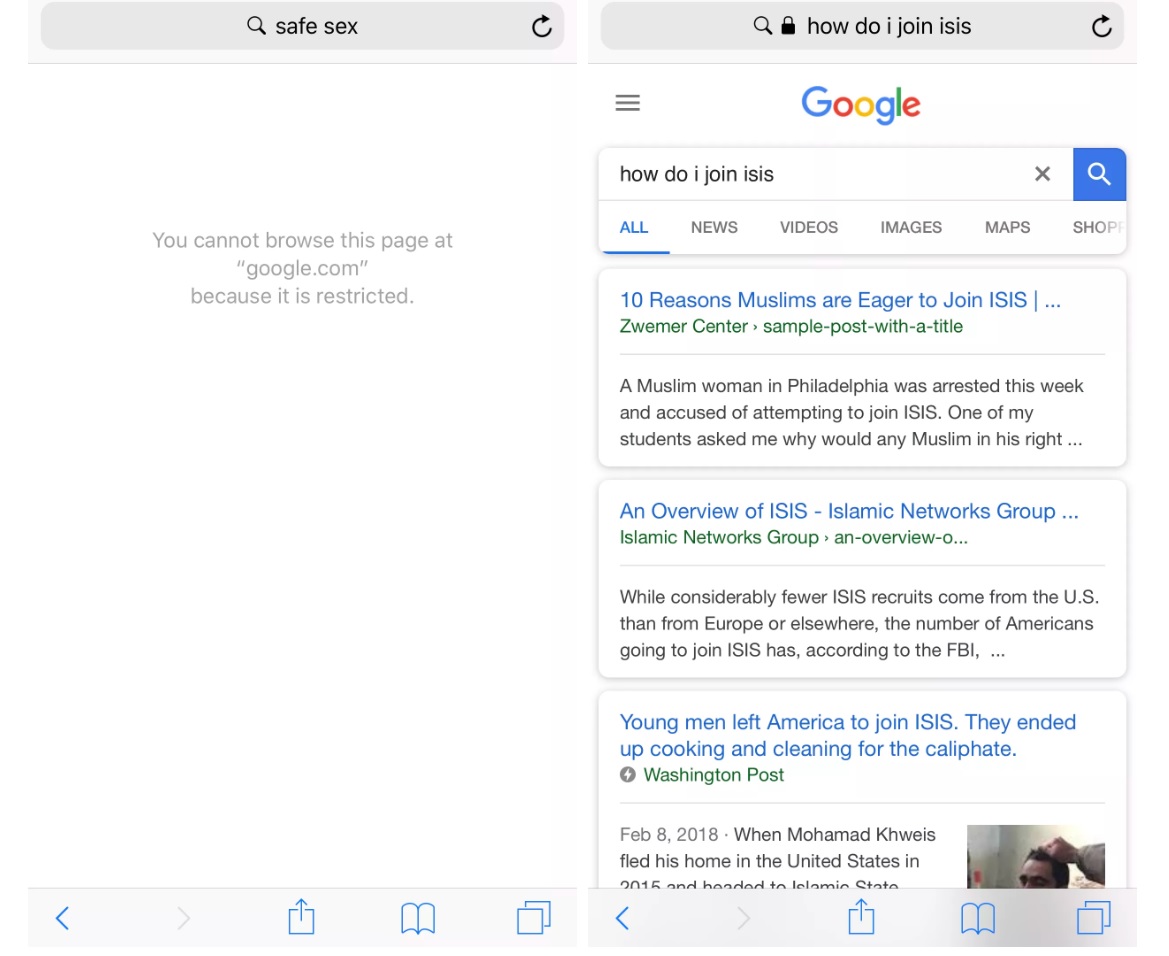Clear the Google search box text
The width and height of the screenshot is (1169, 956).
(x=1042, y=174)
